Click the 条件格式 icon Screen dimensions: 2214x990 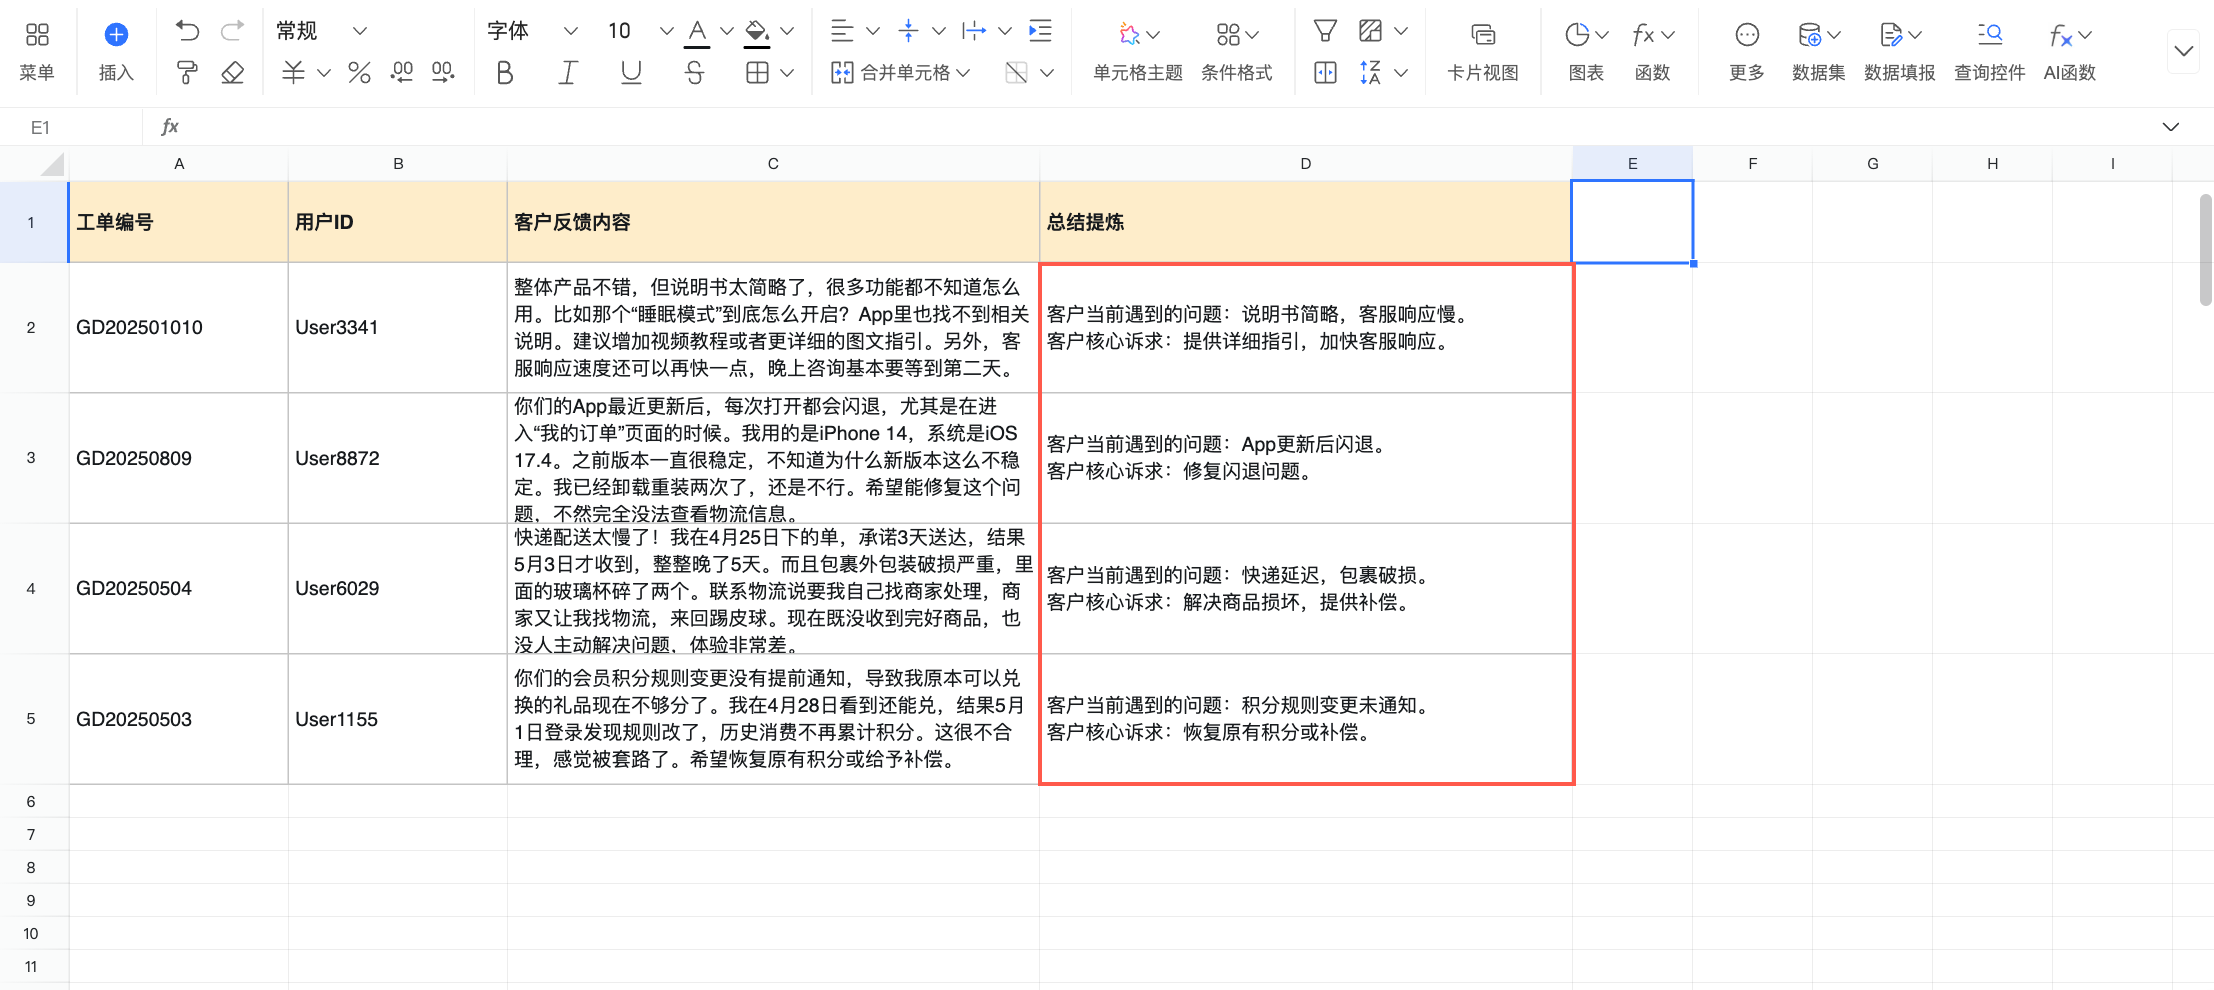[x=1228, y=35]
